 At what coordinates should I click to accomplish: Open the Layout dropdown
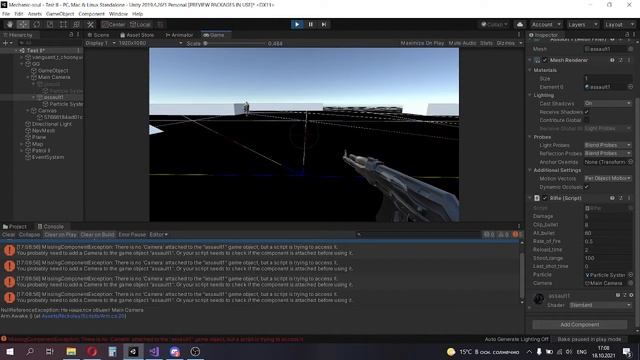pos(619,24)
